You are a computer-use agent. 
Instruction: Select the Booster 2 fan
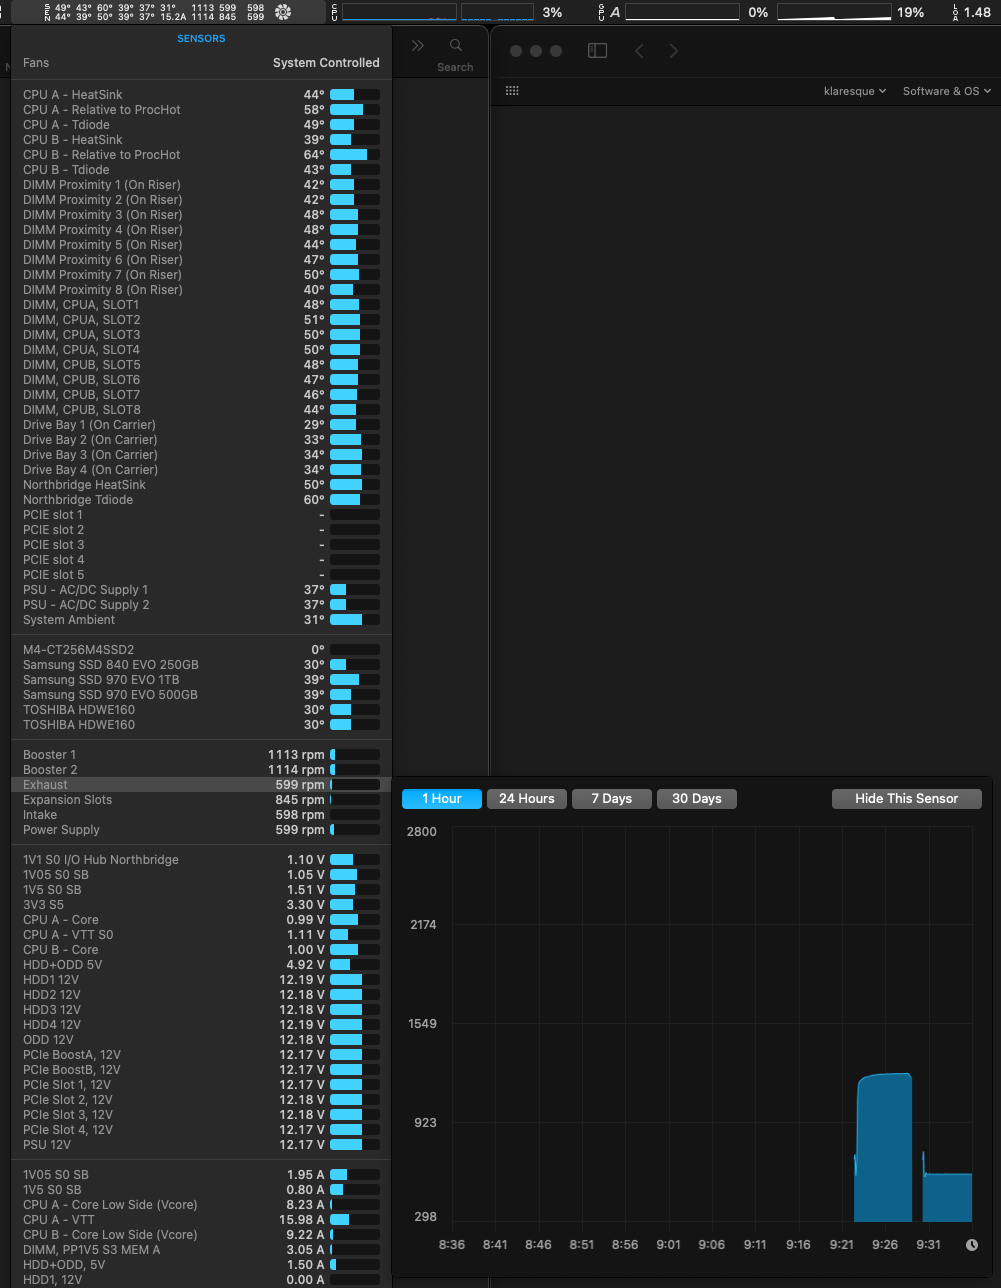pyautogui.click(x=201, y=770)
